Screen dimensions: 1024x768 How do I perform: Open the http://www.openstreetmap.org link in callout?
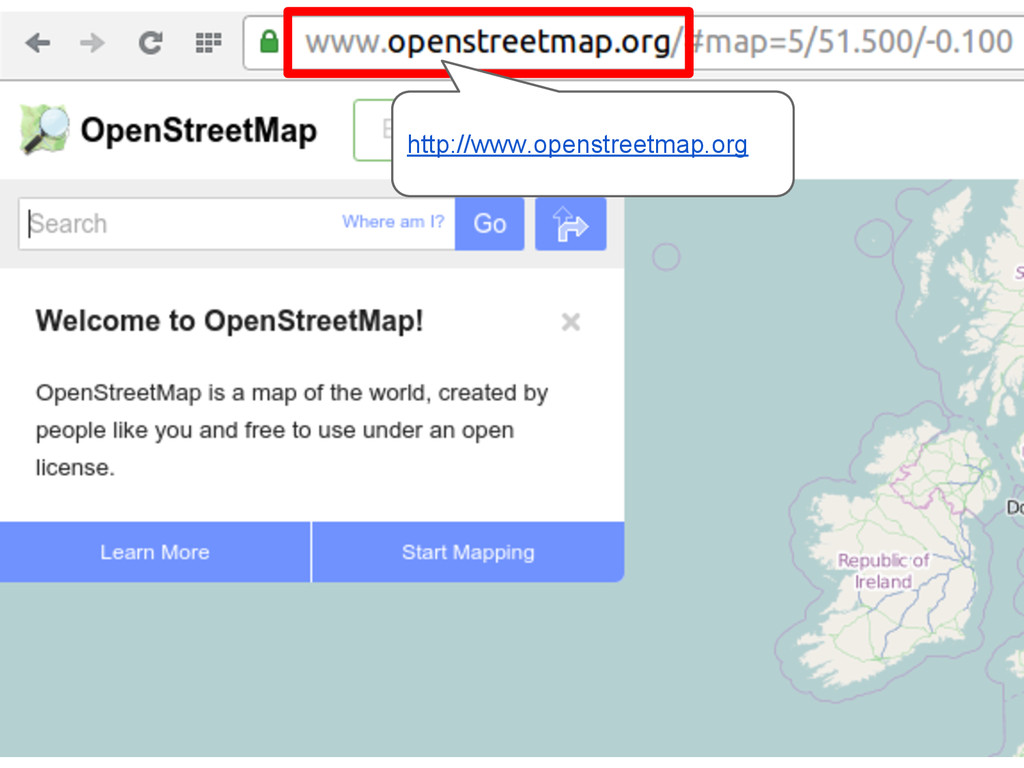(x=577, y=144)
